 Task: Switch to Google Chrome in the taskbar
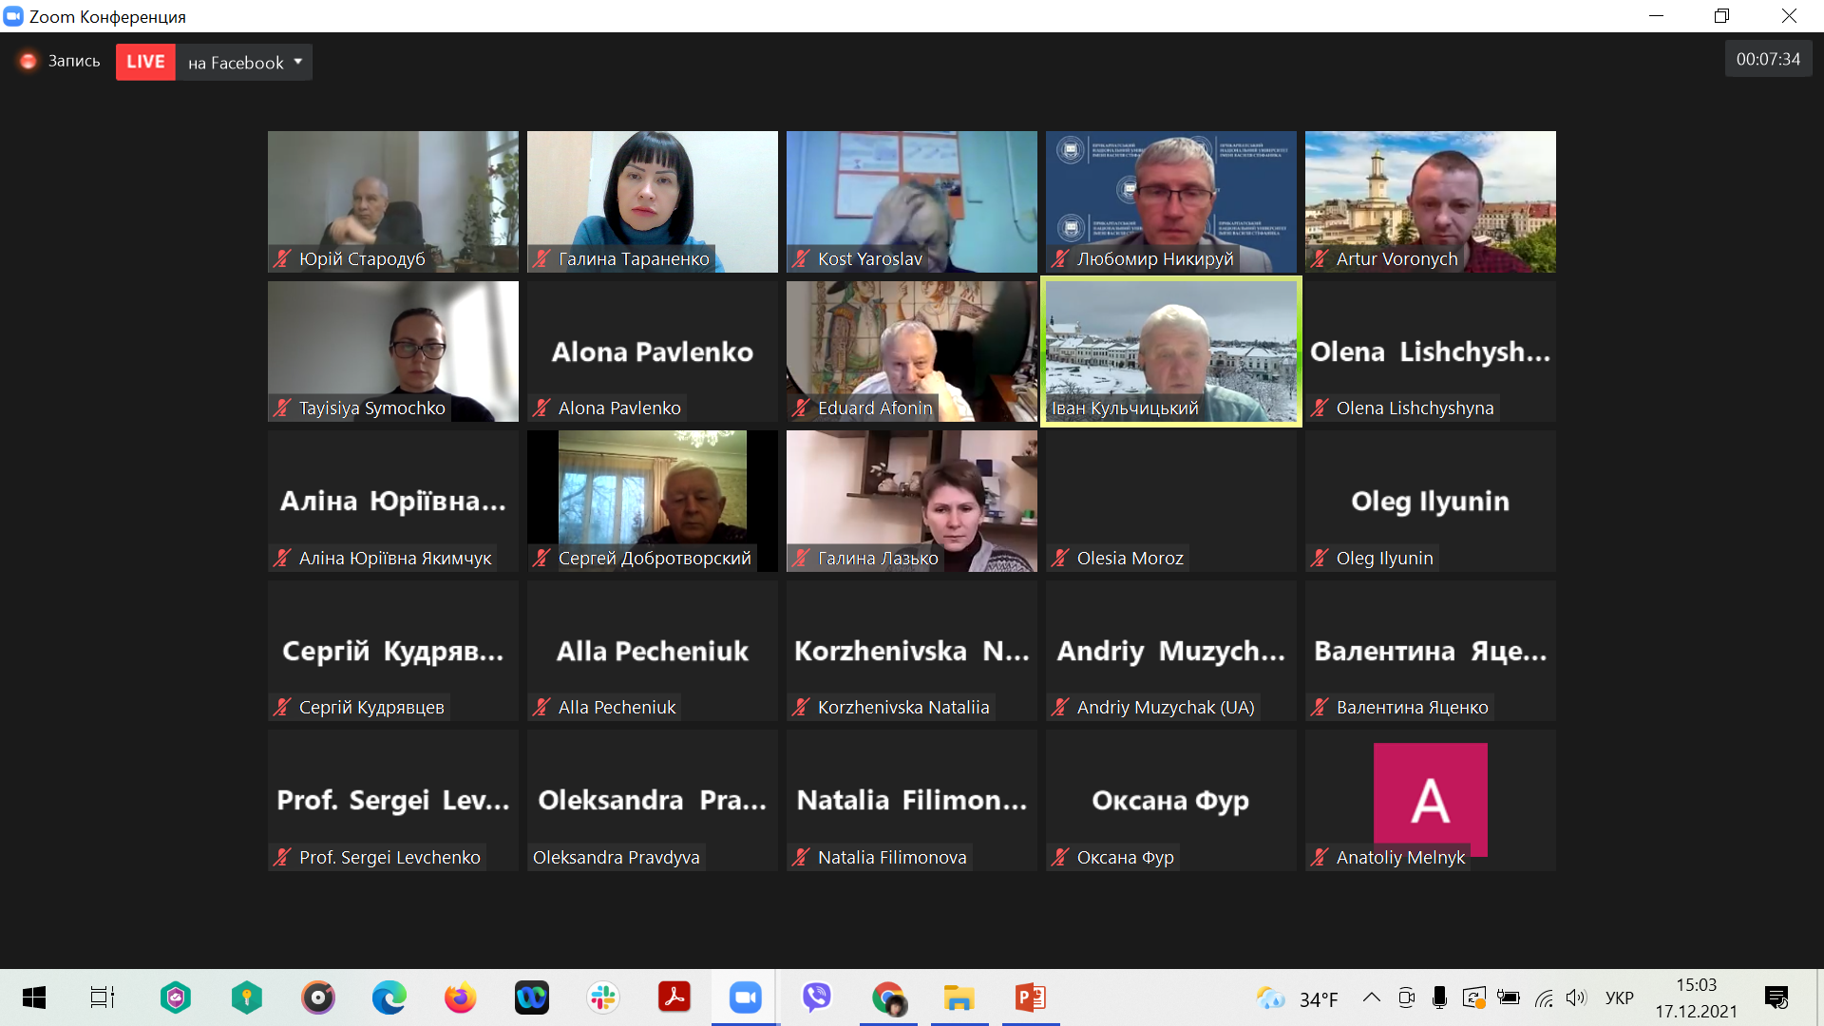pyautogui.click(x=888, y=997)
